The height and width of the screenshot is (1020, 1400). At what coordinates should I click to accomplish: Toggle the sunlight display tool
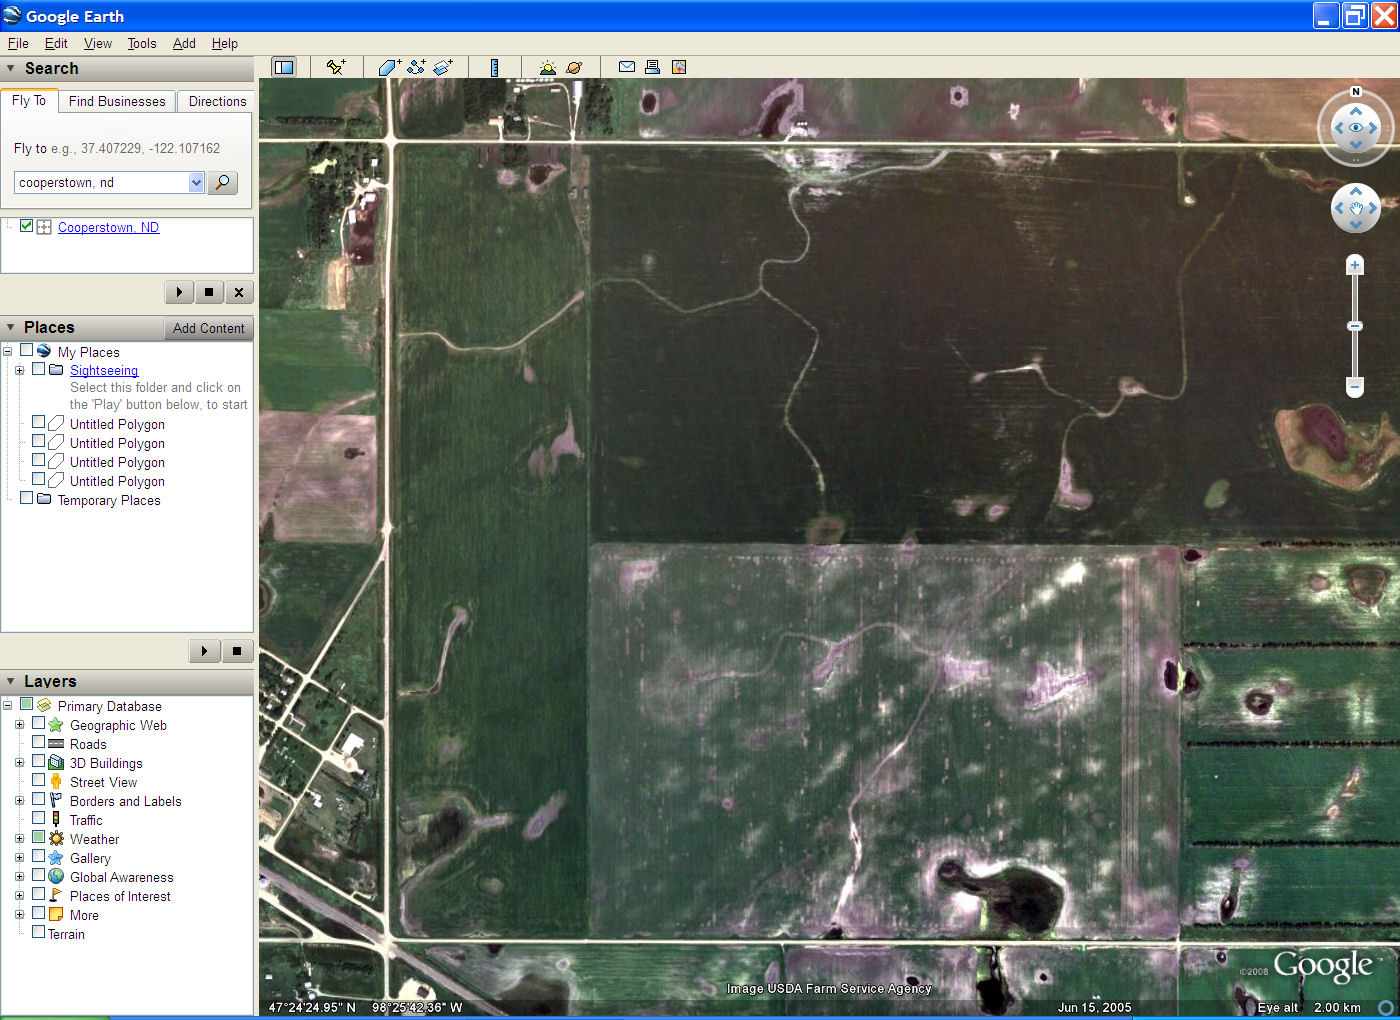(547, 67)
